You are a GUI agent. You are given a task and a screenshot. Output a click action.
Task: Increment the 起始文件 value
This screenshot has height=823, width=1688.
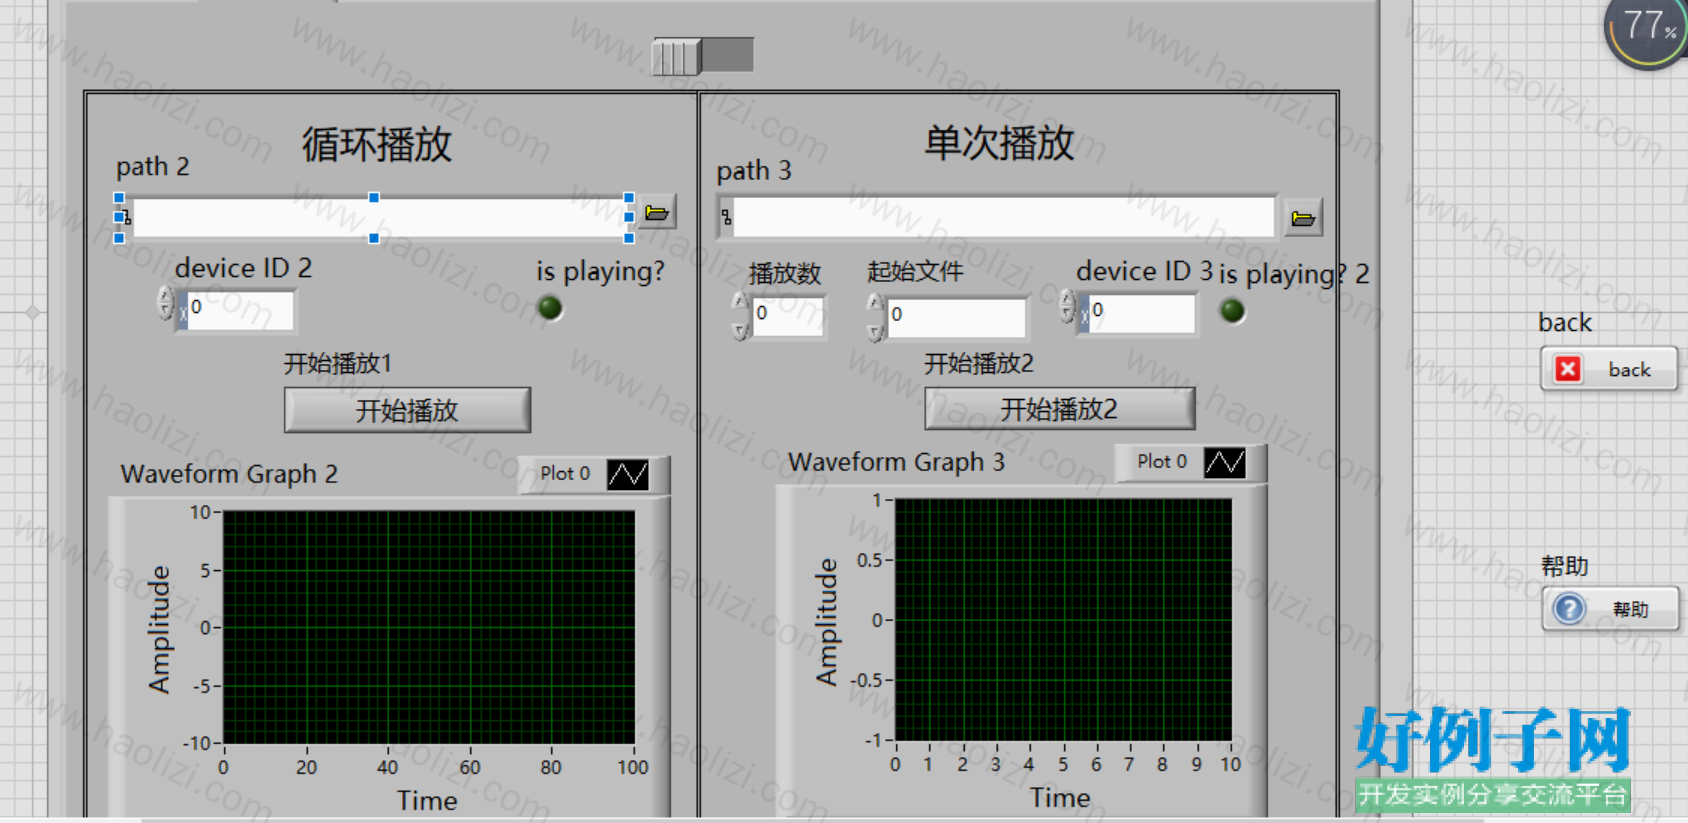875,302
